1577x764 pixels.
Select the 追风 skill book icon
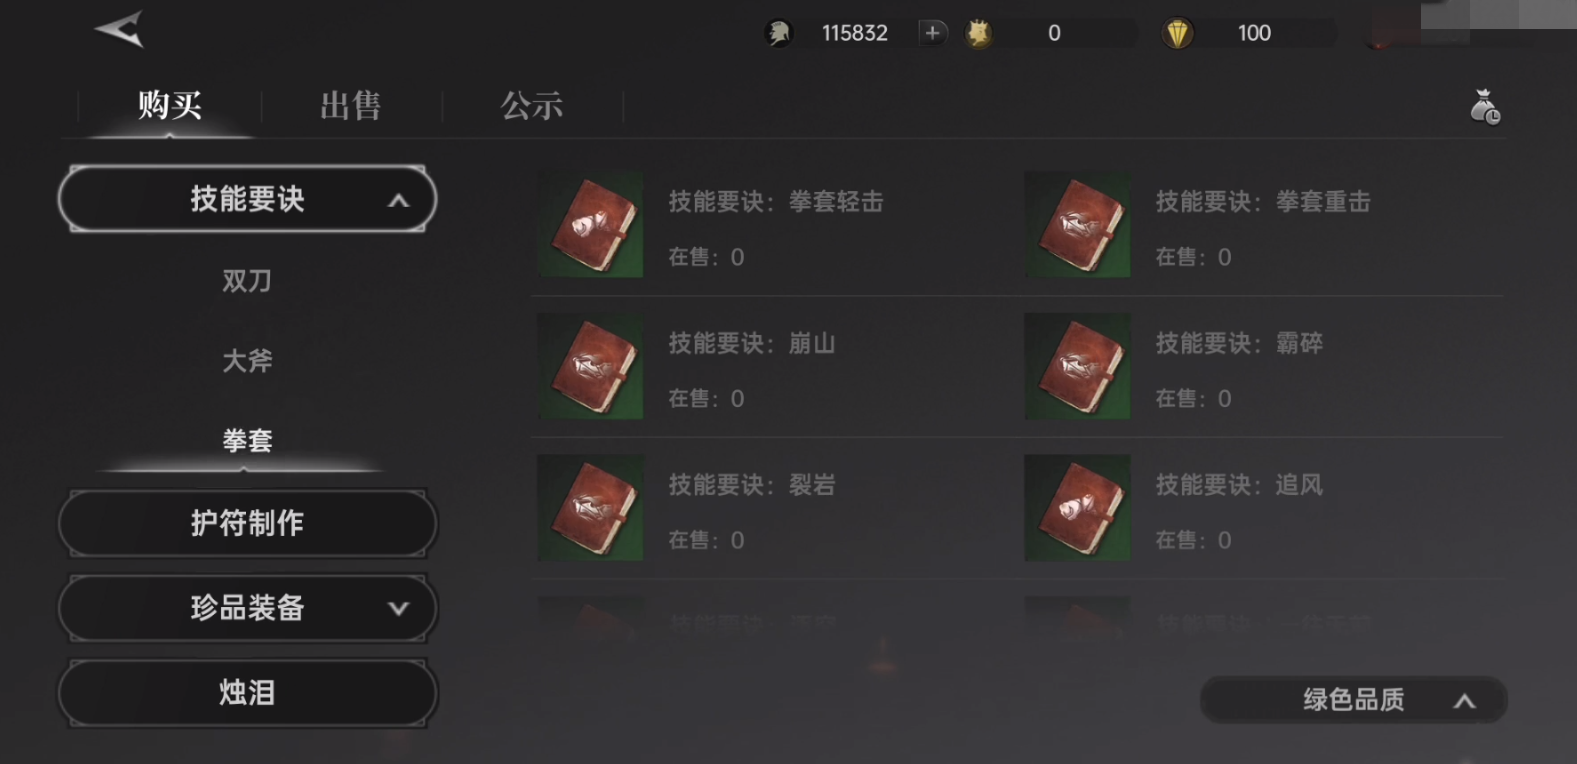[1077, 507]
